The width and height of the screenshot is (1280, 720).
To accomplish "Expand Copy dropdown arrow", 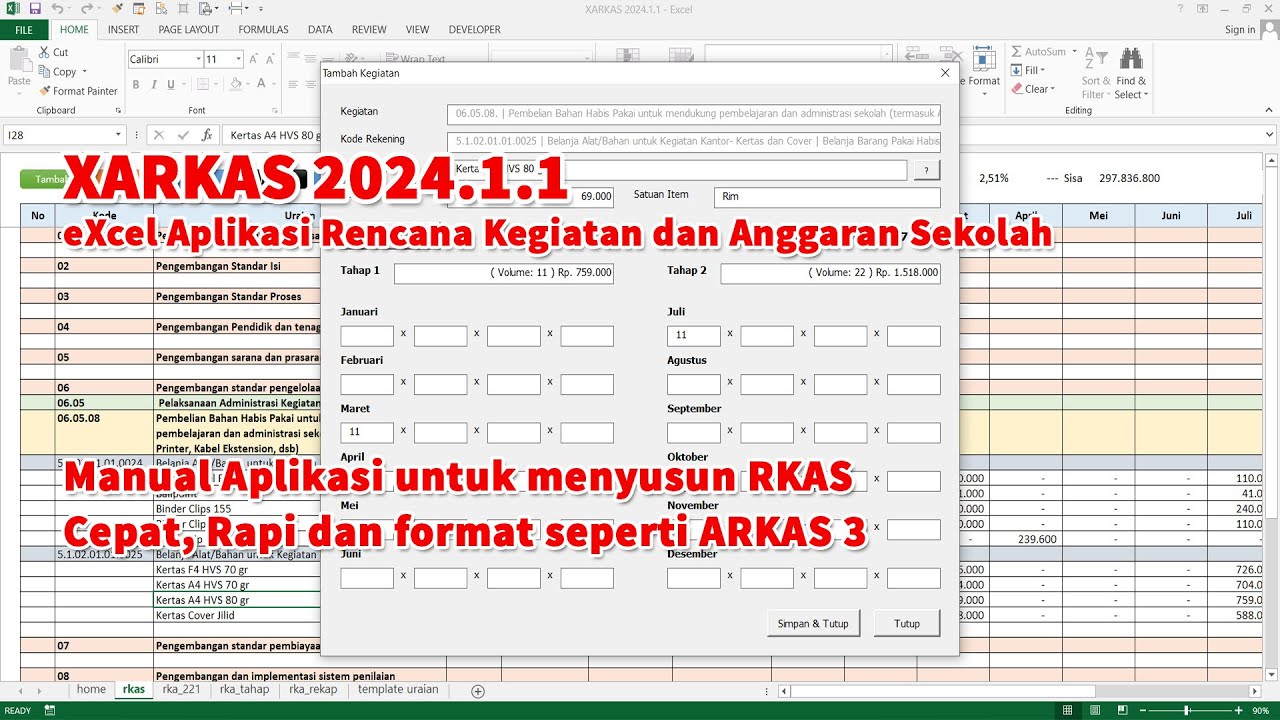I will click(x=84, y=72).
